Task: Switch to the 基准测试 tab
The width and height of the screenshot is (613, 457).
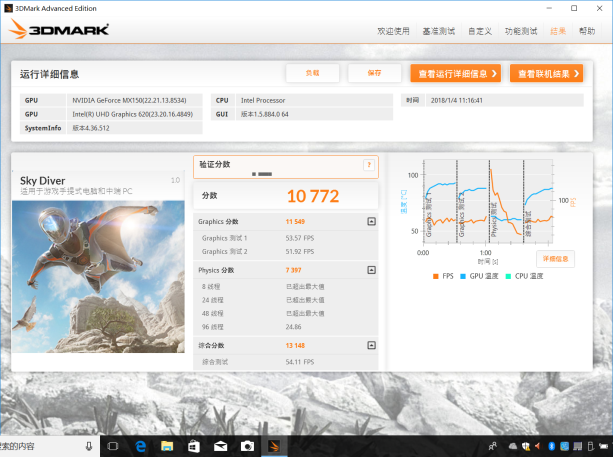Action: [439, 31]
